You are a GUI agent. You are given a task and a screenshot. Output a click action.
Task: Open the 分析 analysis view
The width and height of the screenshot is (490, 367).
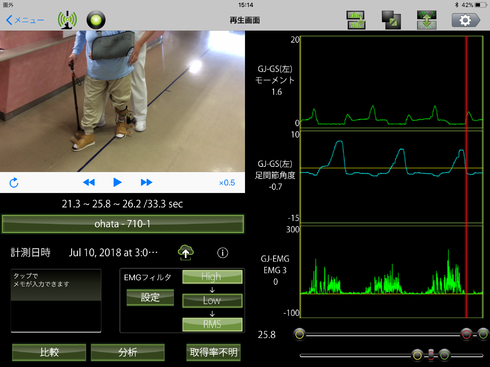click(x=127, y=352)
